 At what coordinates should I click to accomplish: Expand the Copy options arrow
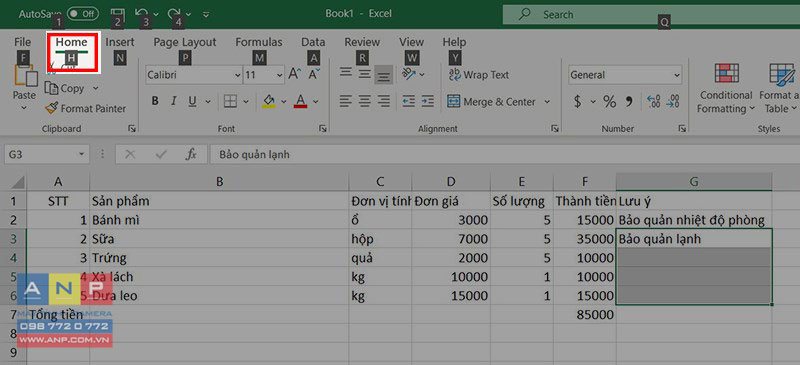(x=95, y=88)
